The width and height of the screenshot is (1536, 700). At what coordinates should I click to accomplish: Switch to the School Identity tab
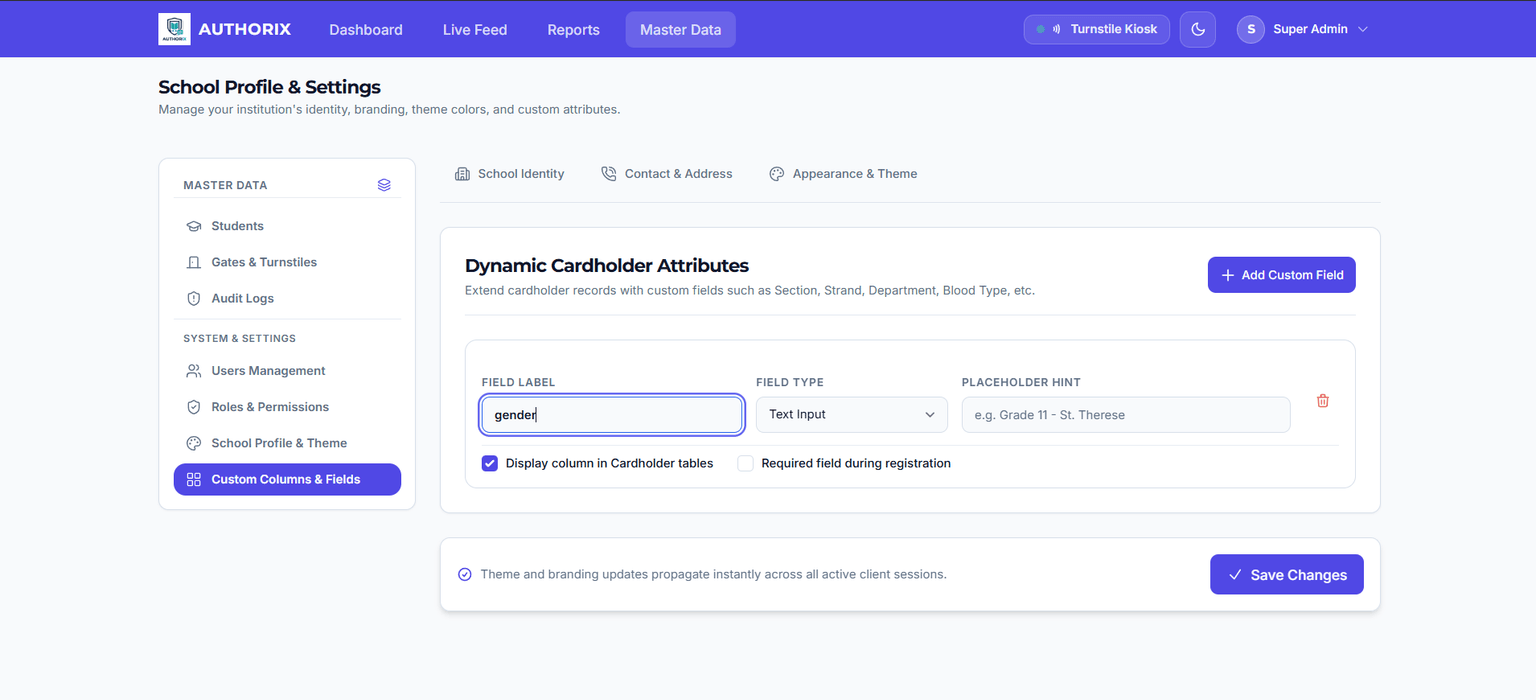click(510, 174)
